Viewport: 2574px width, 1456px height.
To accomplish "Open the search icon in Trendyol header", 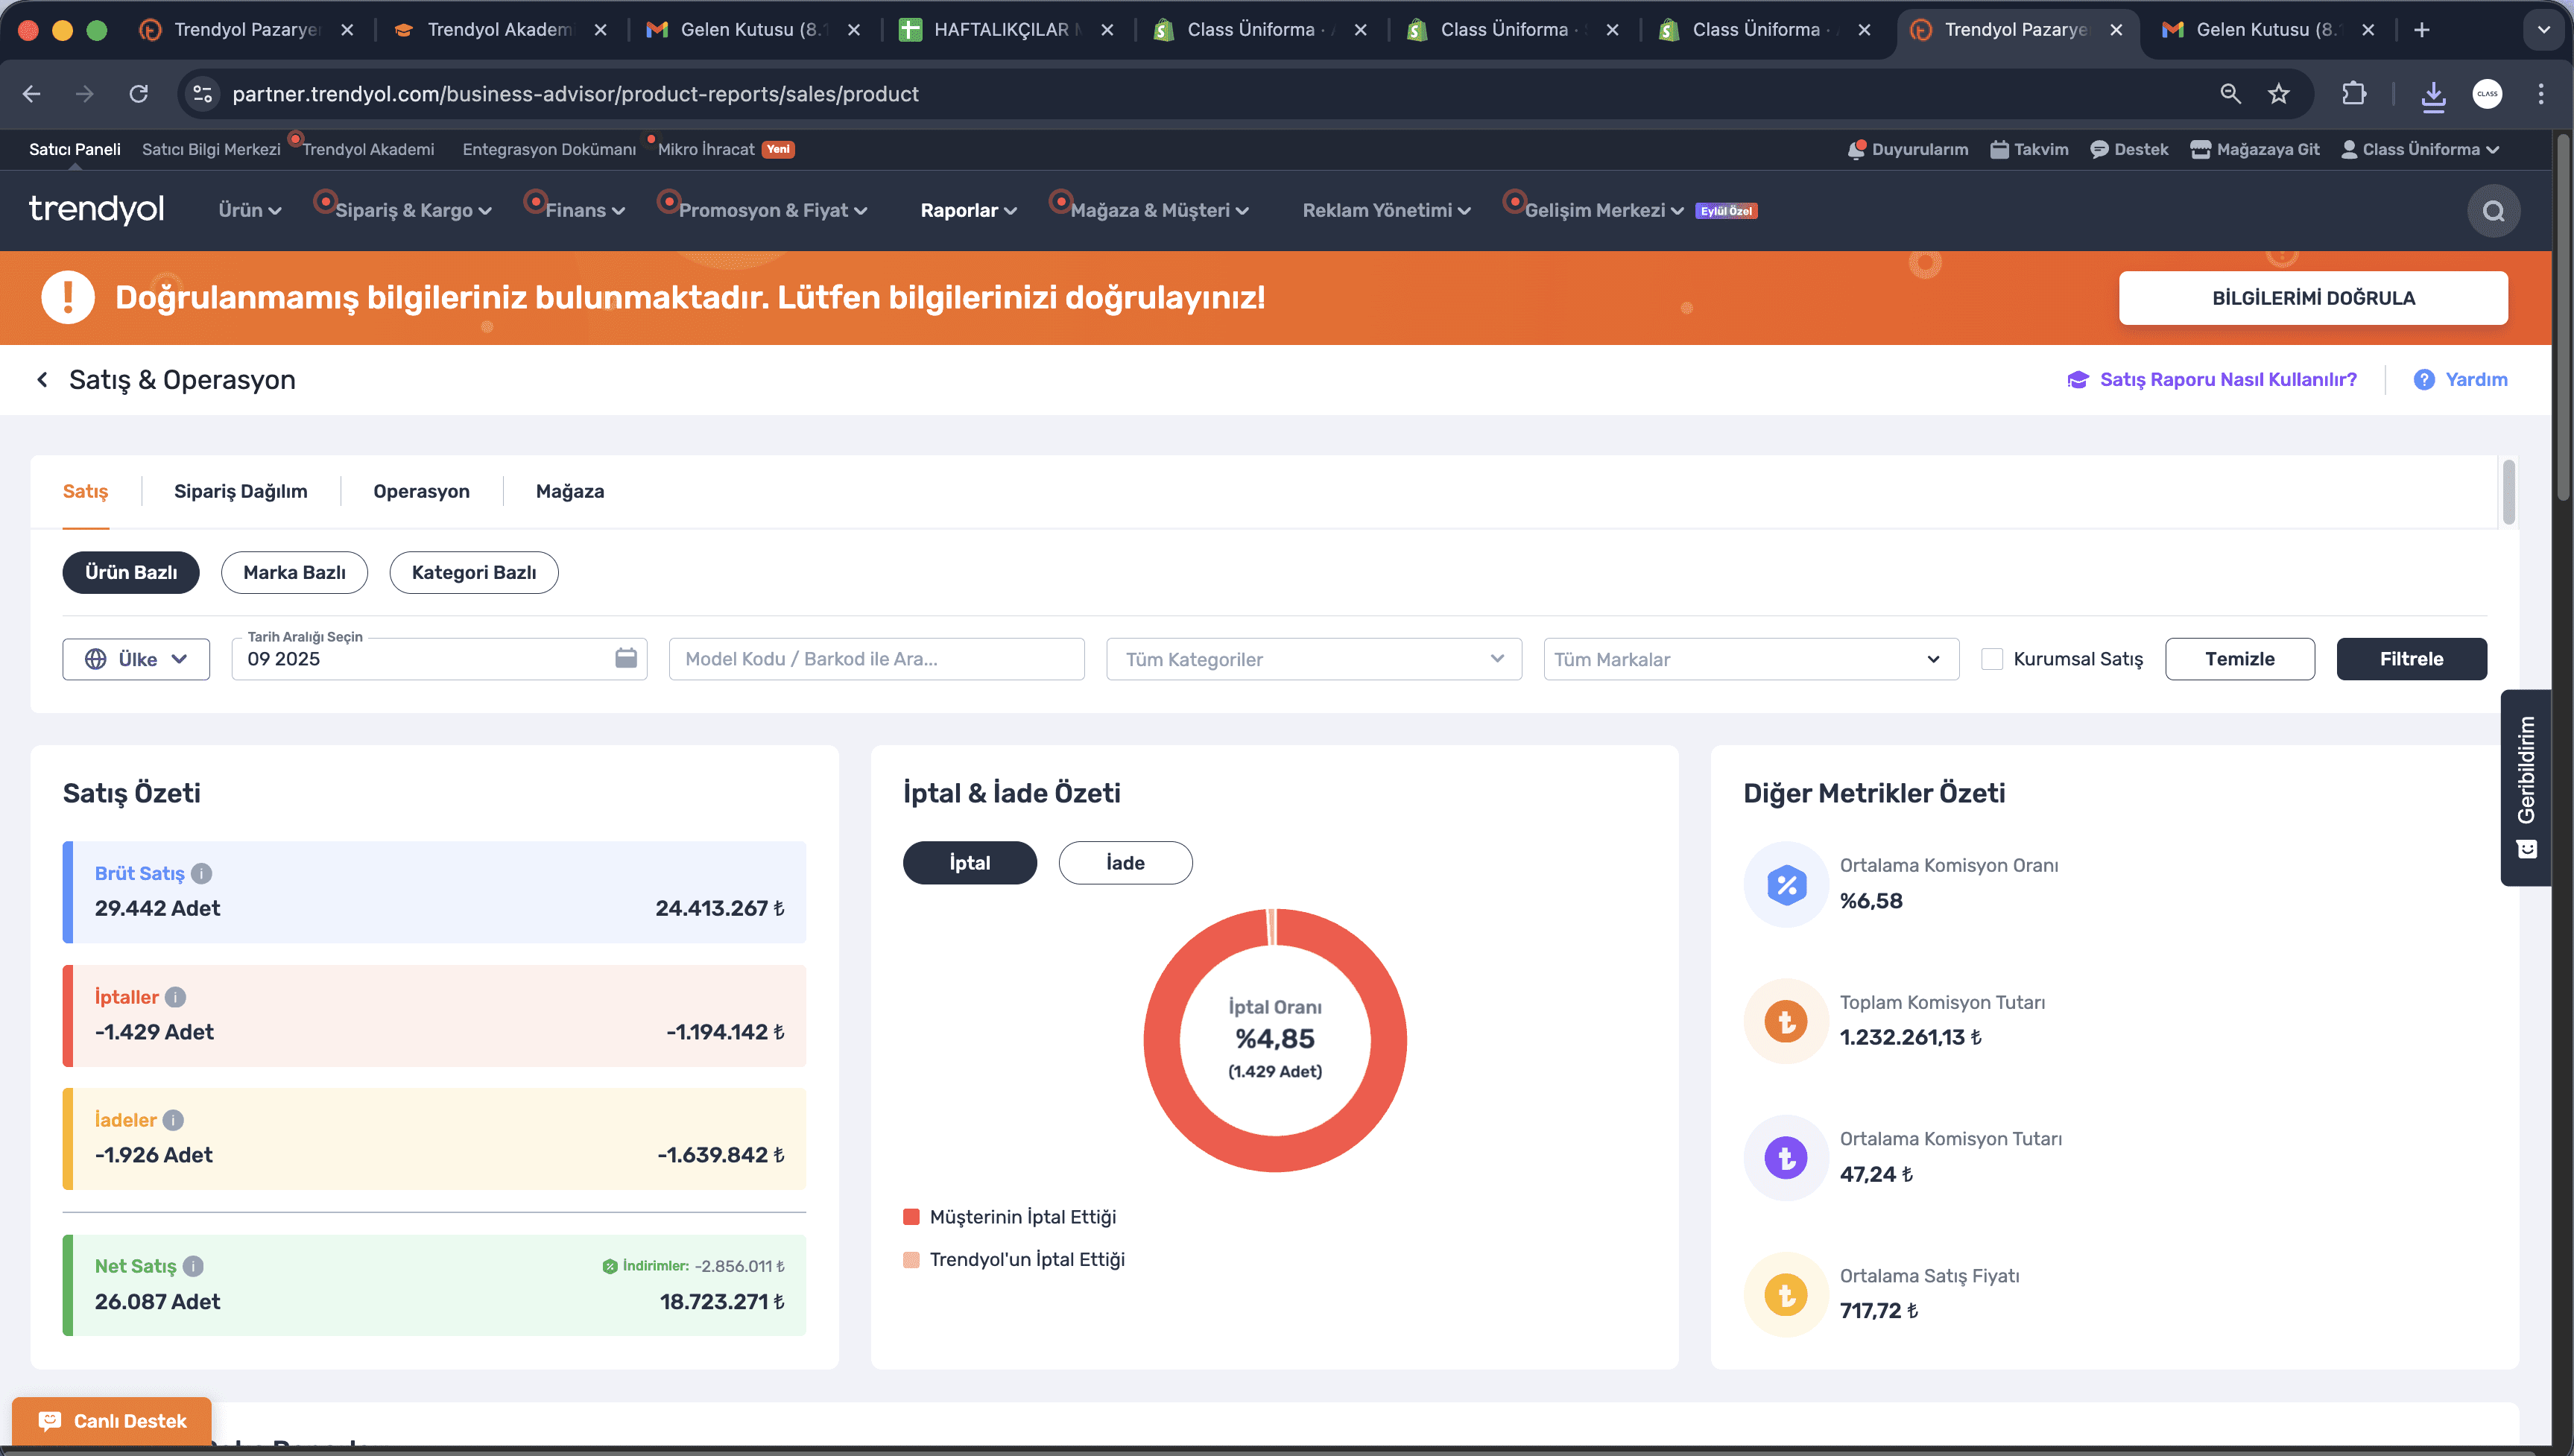I will [2493, 211].
